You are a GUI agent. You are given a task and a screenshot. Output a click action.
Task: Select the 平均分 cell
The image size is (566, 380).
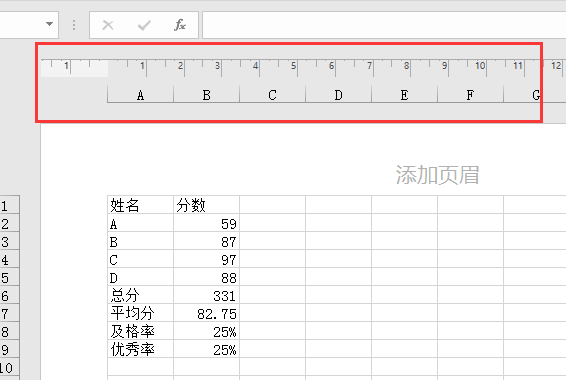[140, 313]
